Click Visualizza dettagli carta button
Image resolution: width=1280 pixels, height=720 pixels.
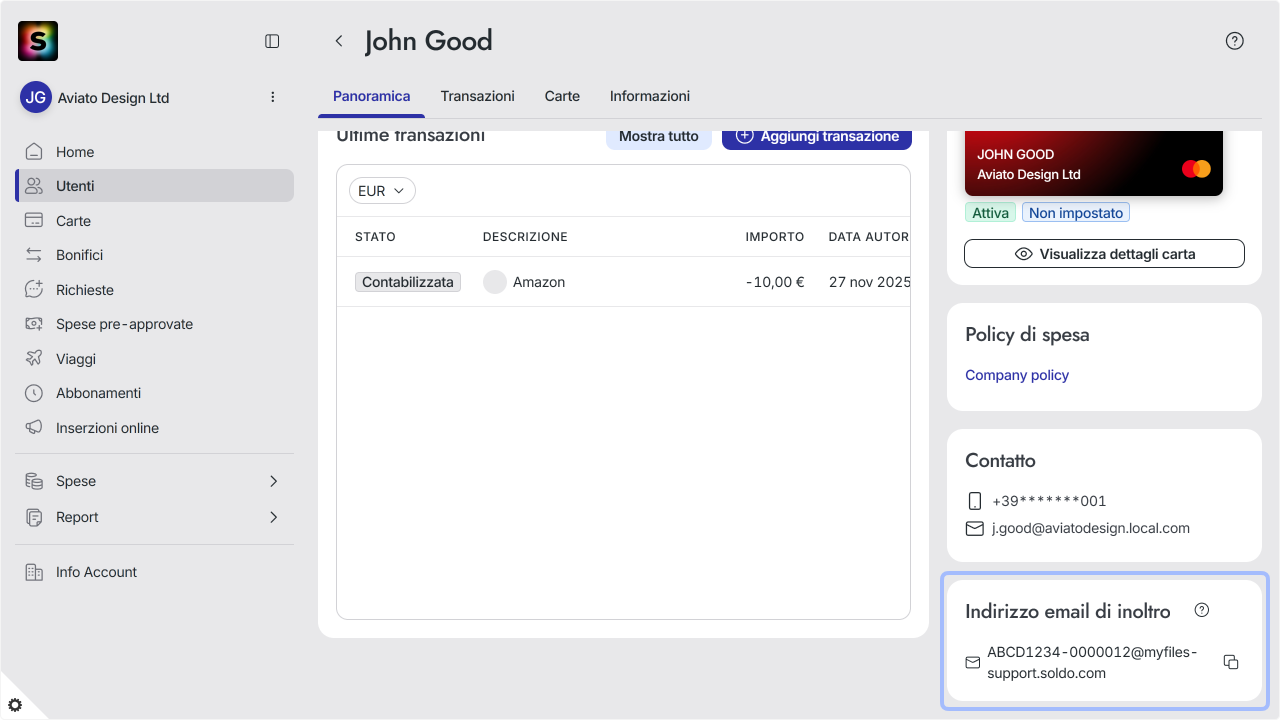click(1104, 254)
